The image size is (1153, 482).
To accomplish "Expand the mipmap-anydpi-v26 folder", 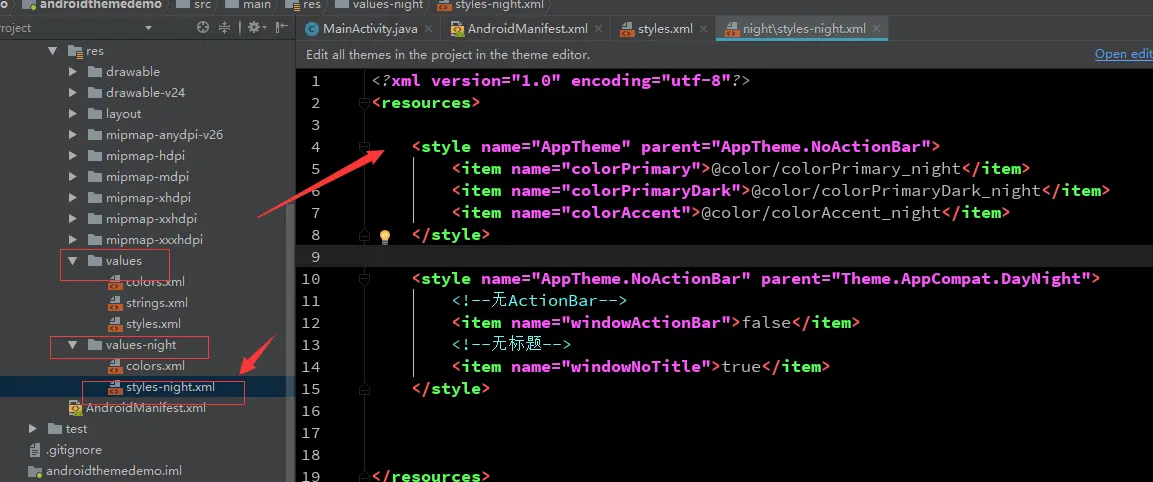I will click(73, 135).
